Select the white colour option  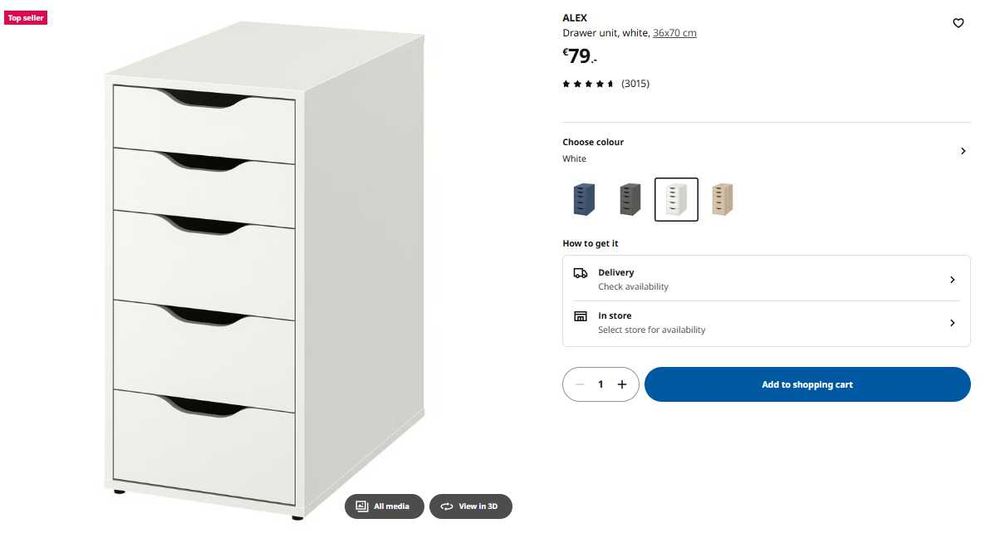coord(676,199)
